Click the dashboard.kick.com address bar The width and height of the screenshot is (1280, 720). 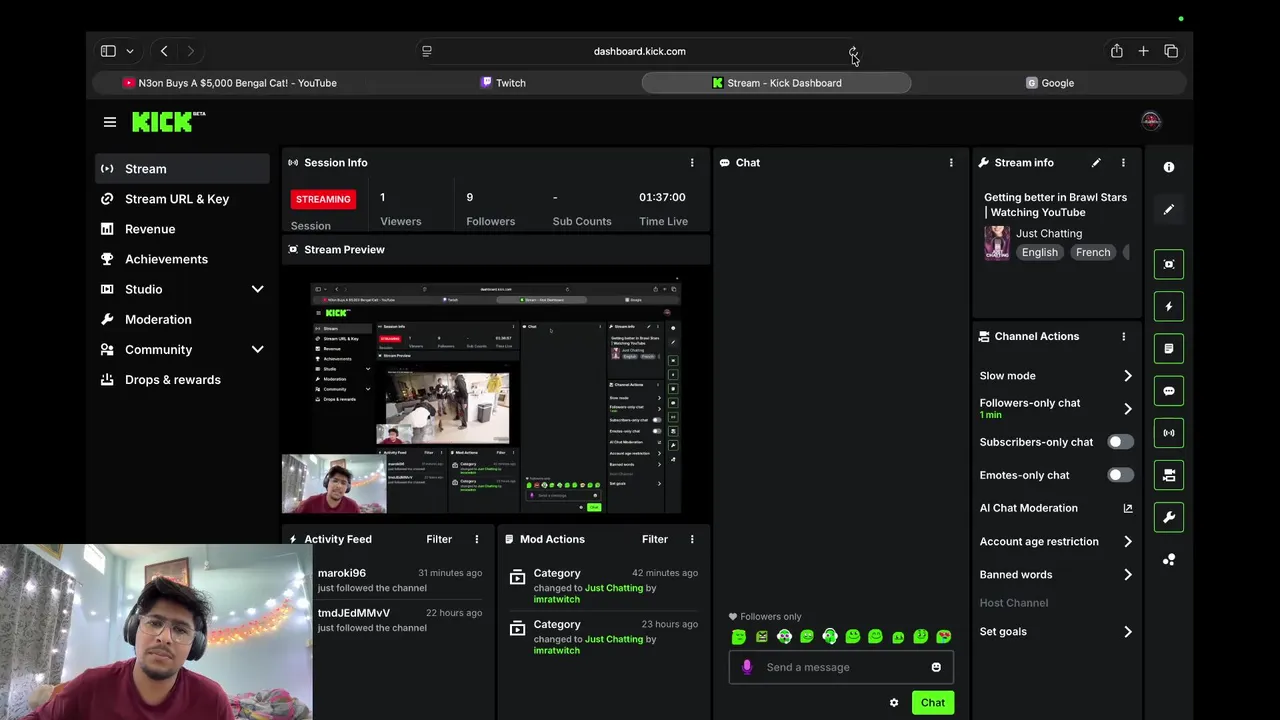[x=640, y=51]
